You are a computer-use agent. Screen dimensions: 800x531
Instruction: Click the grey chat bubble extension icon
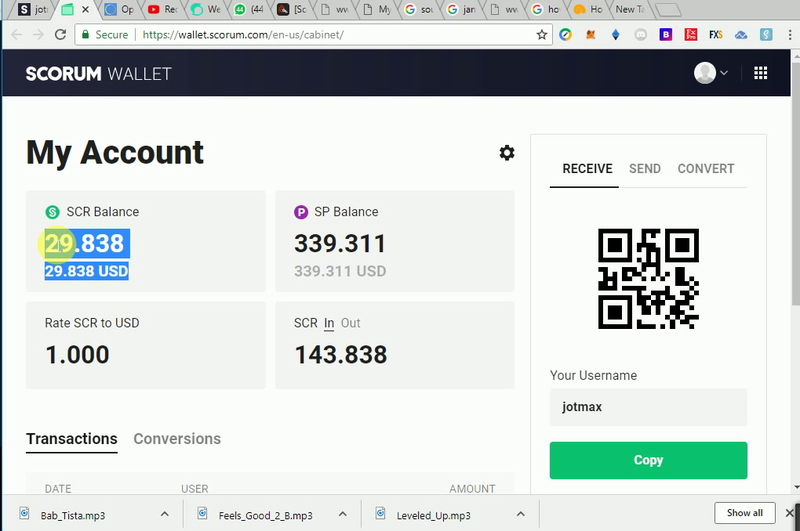coord(641,35)
